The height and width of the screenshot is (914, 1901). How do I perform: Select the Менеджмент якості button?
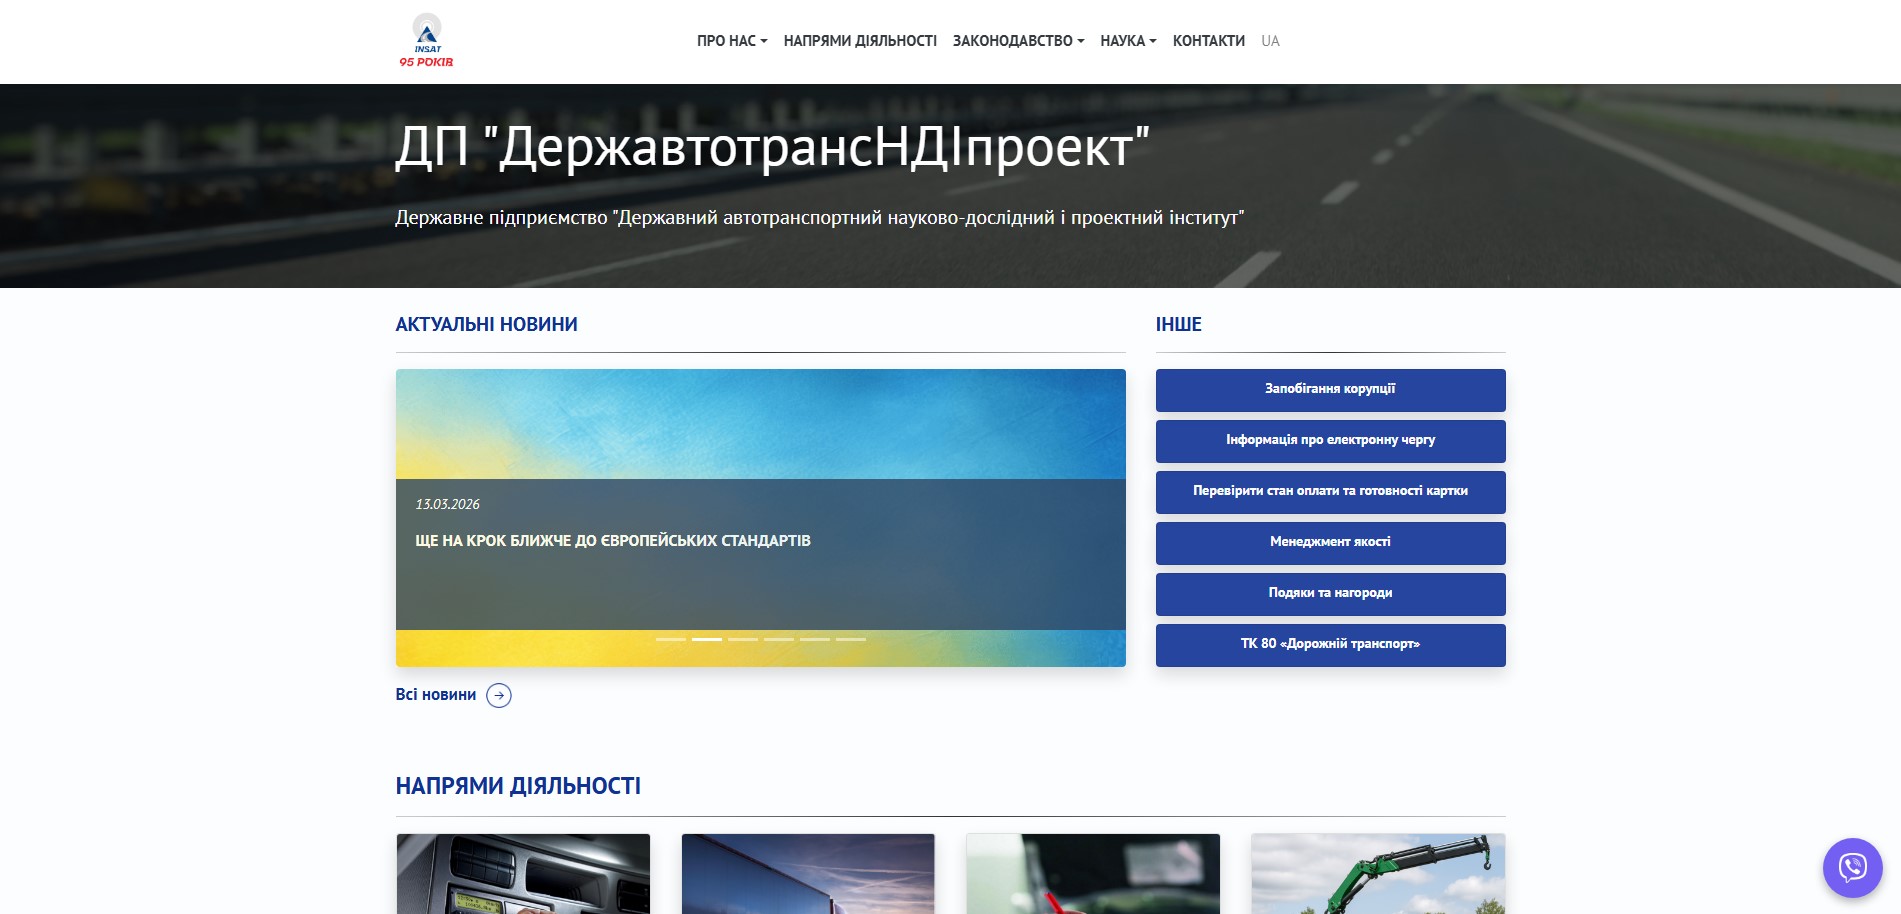[x=1330, y=543]
